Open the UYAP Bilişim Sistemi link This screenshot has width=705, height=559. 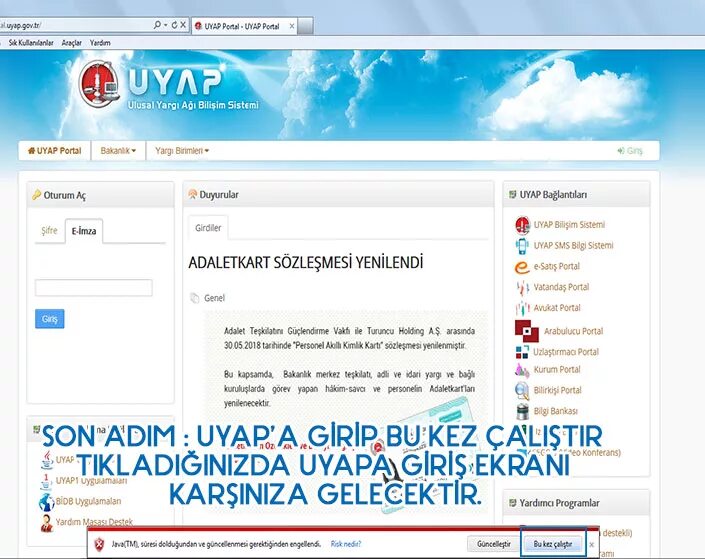569,224
